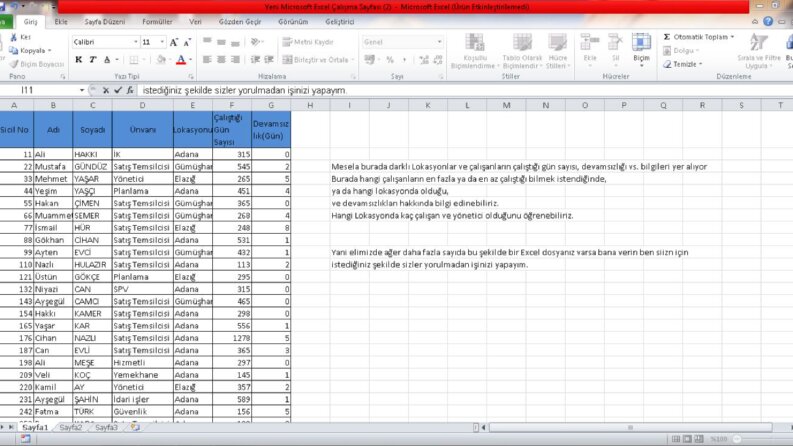Switch to Ekle ribbon tab

click(61, 22)
